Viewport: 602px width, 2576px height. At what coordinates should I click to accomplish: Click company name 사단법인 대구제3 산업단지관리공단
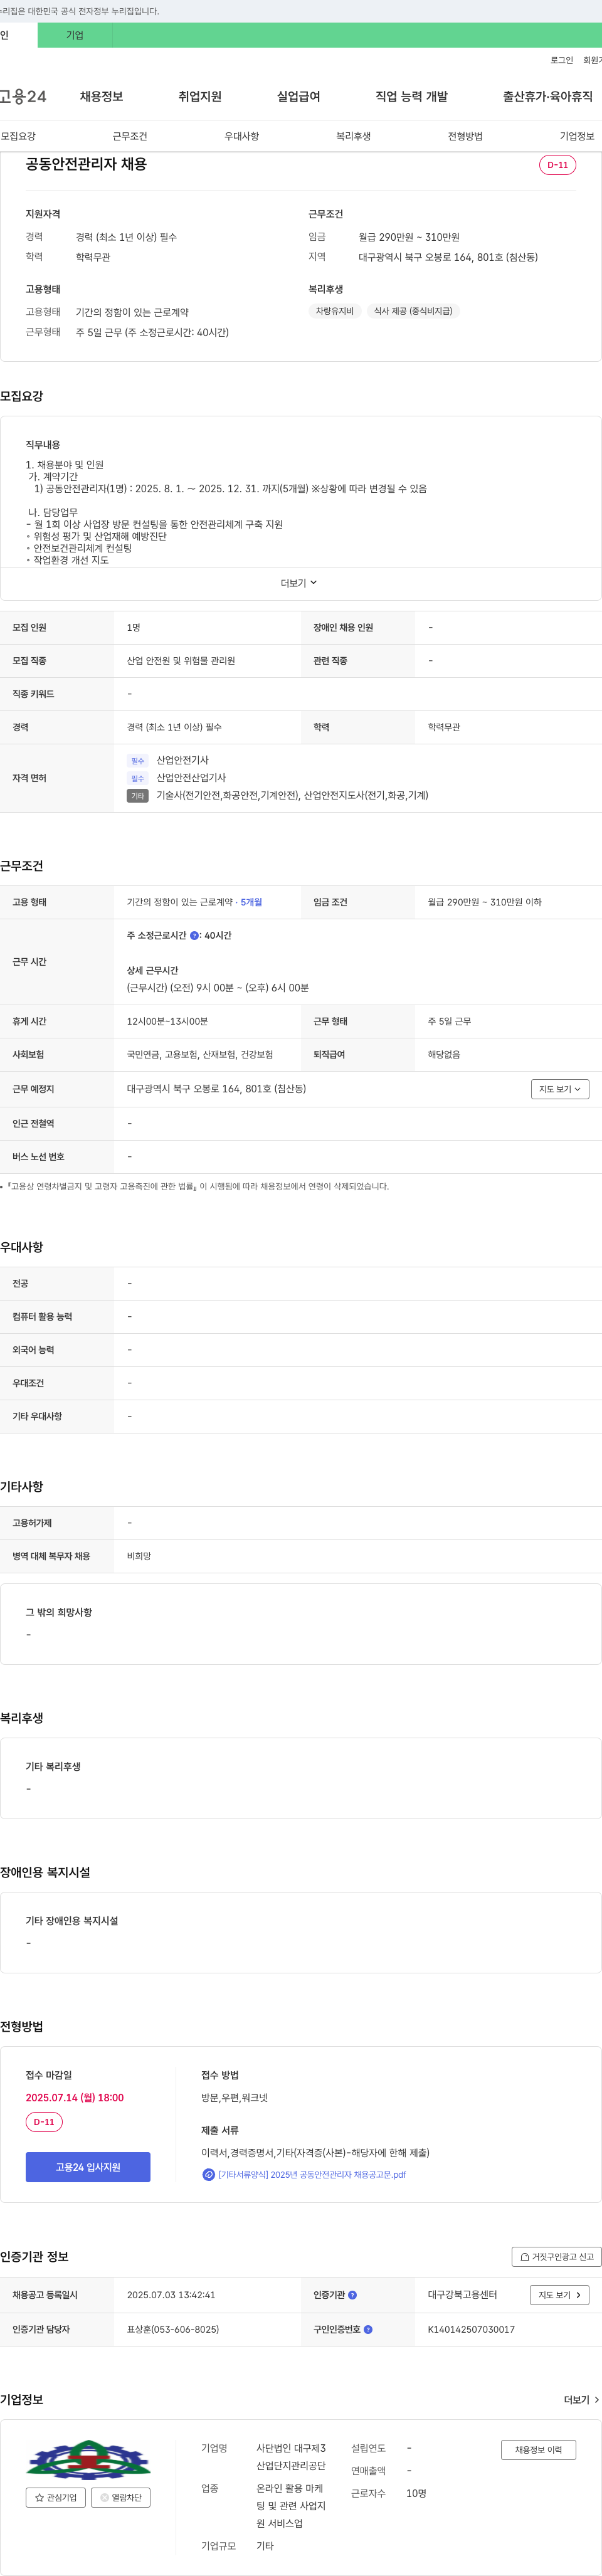click(291, 2457)
